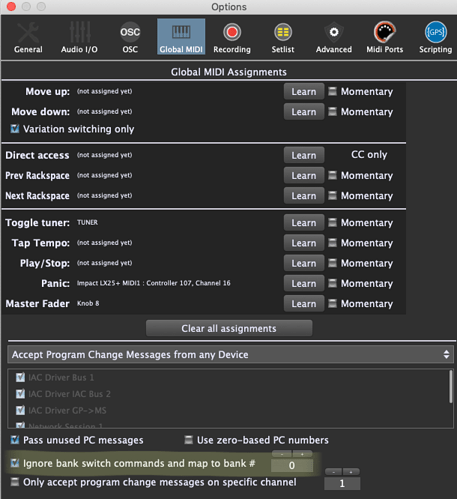Learn assignment for Next Rackspace
The height and width of the screenshot is (499, 457).
click(x=304, y=196)
